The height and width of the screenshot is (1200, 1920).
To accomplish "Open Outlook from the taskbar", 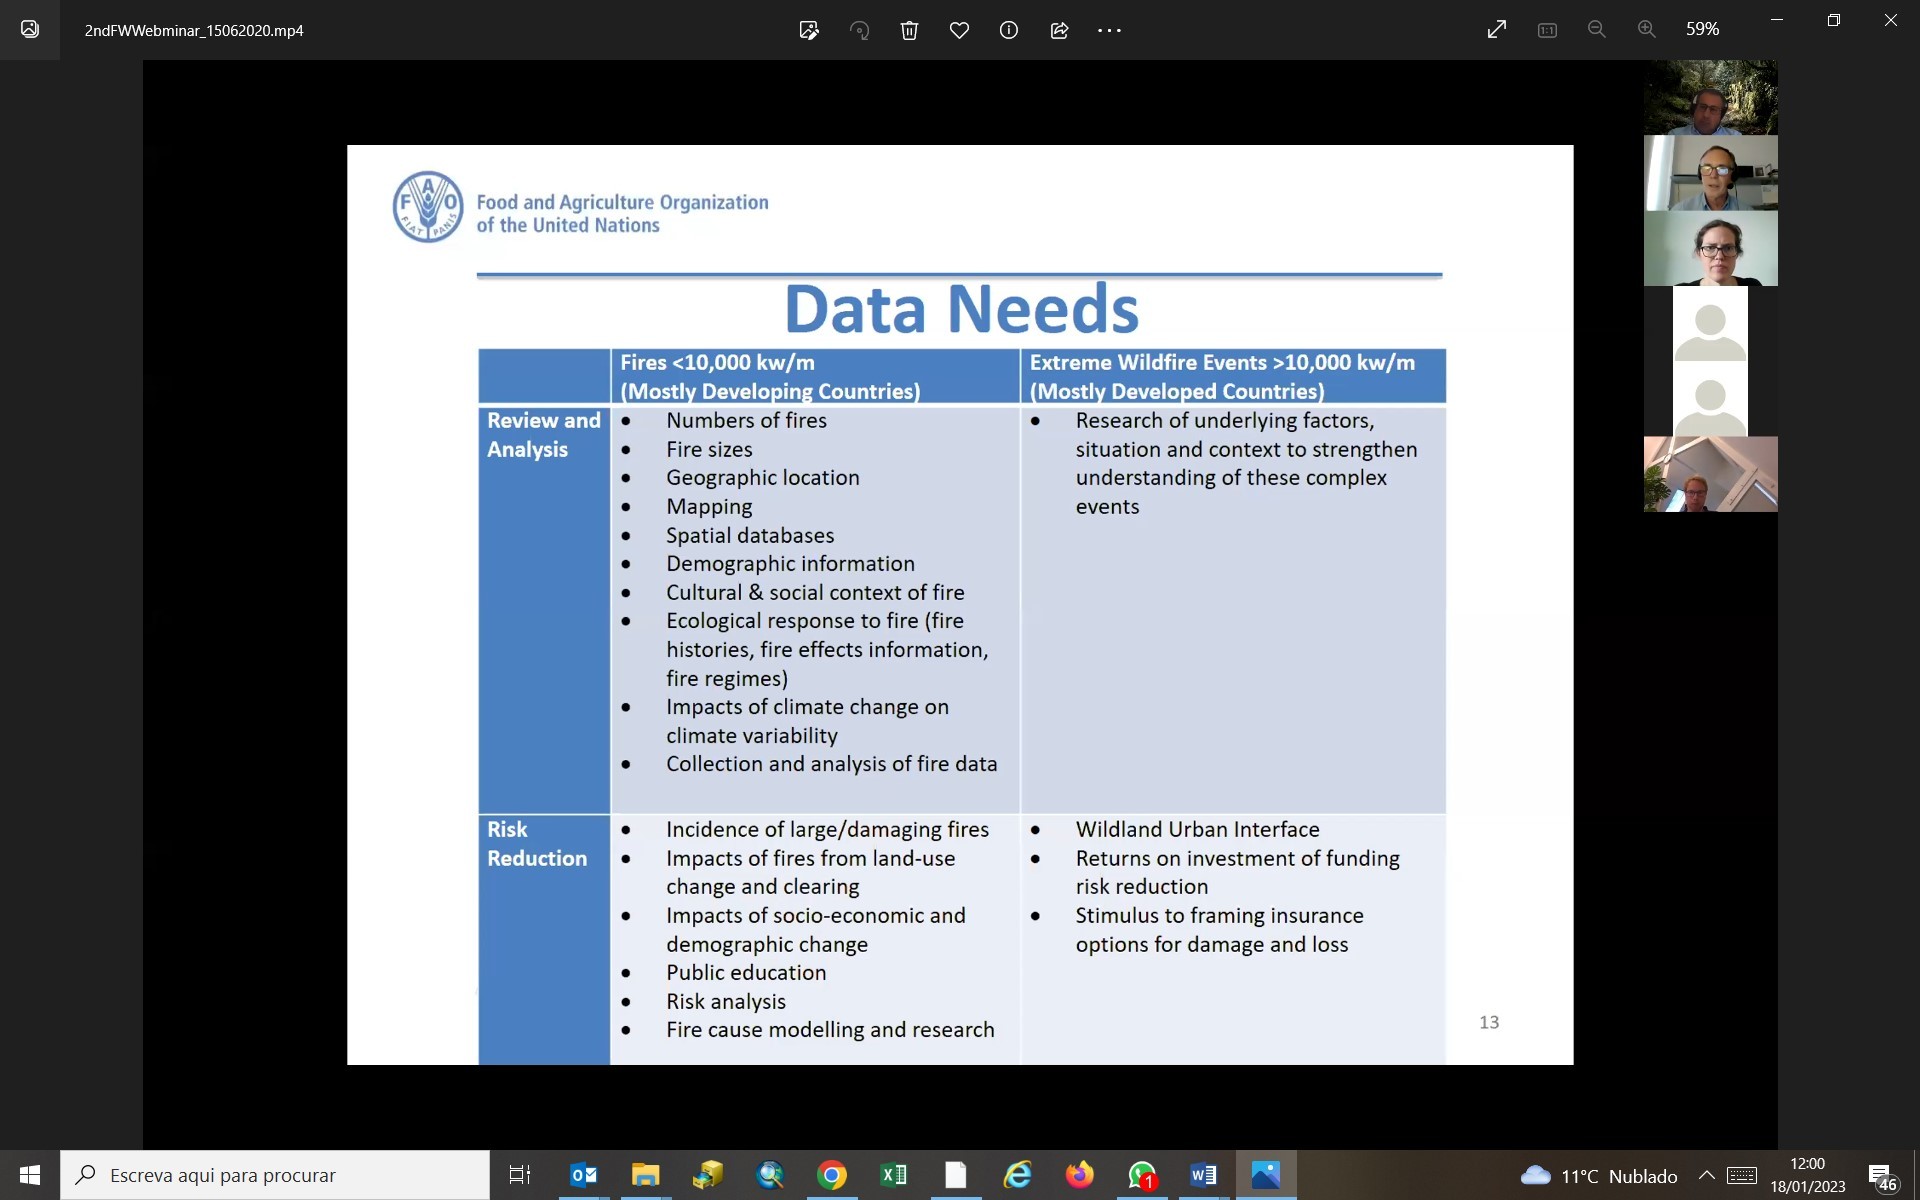I will [x=583, y=1175].
